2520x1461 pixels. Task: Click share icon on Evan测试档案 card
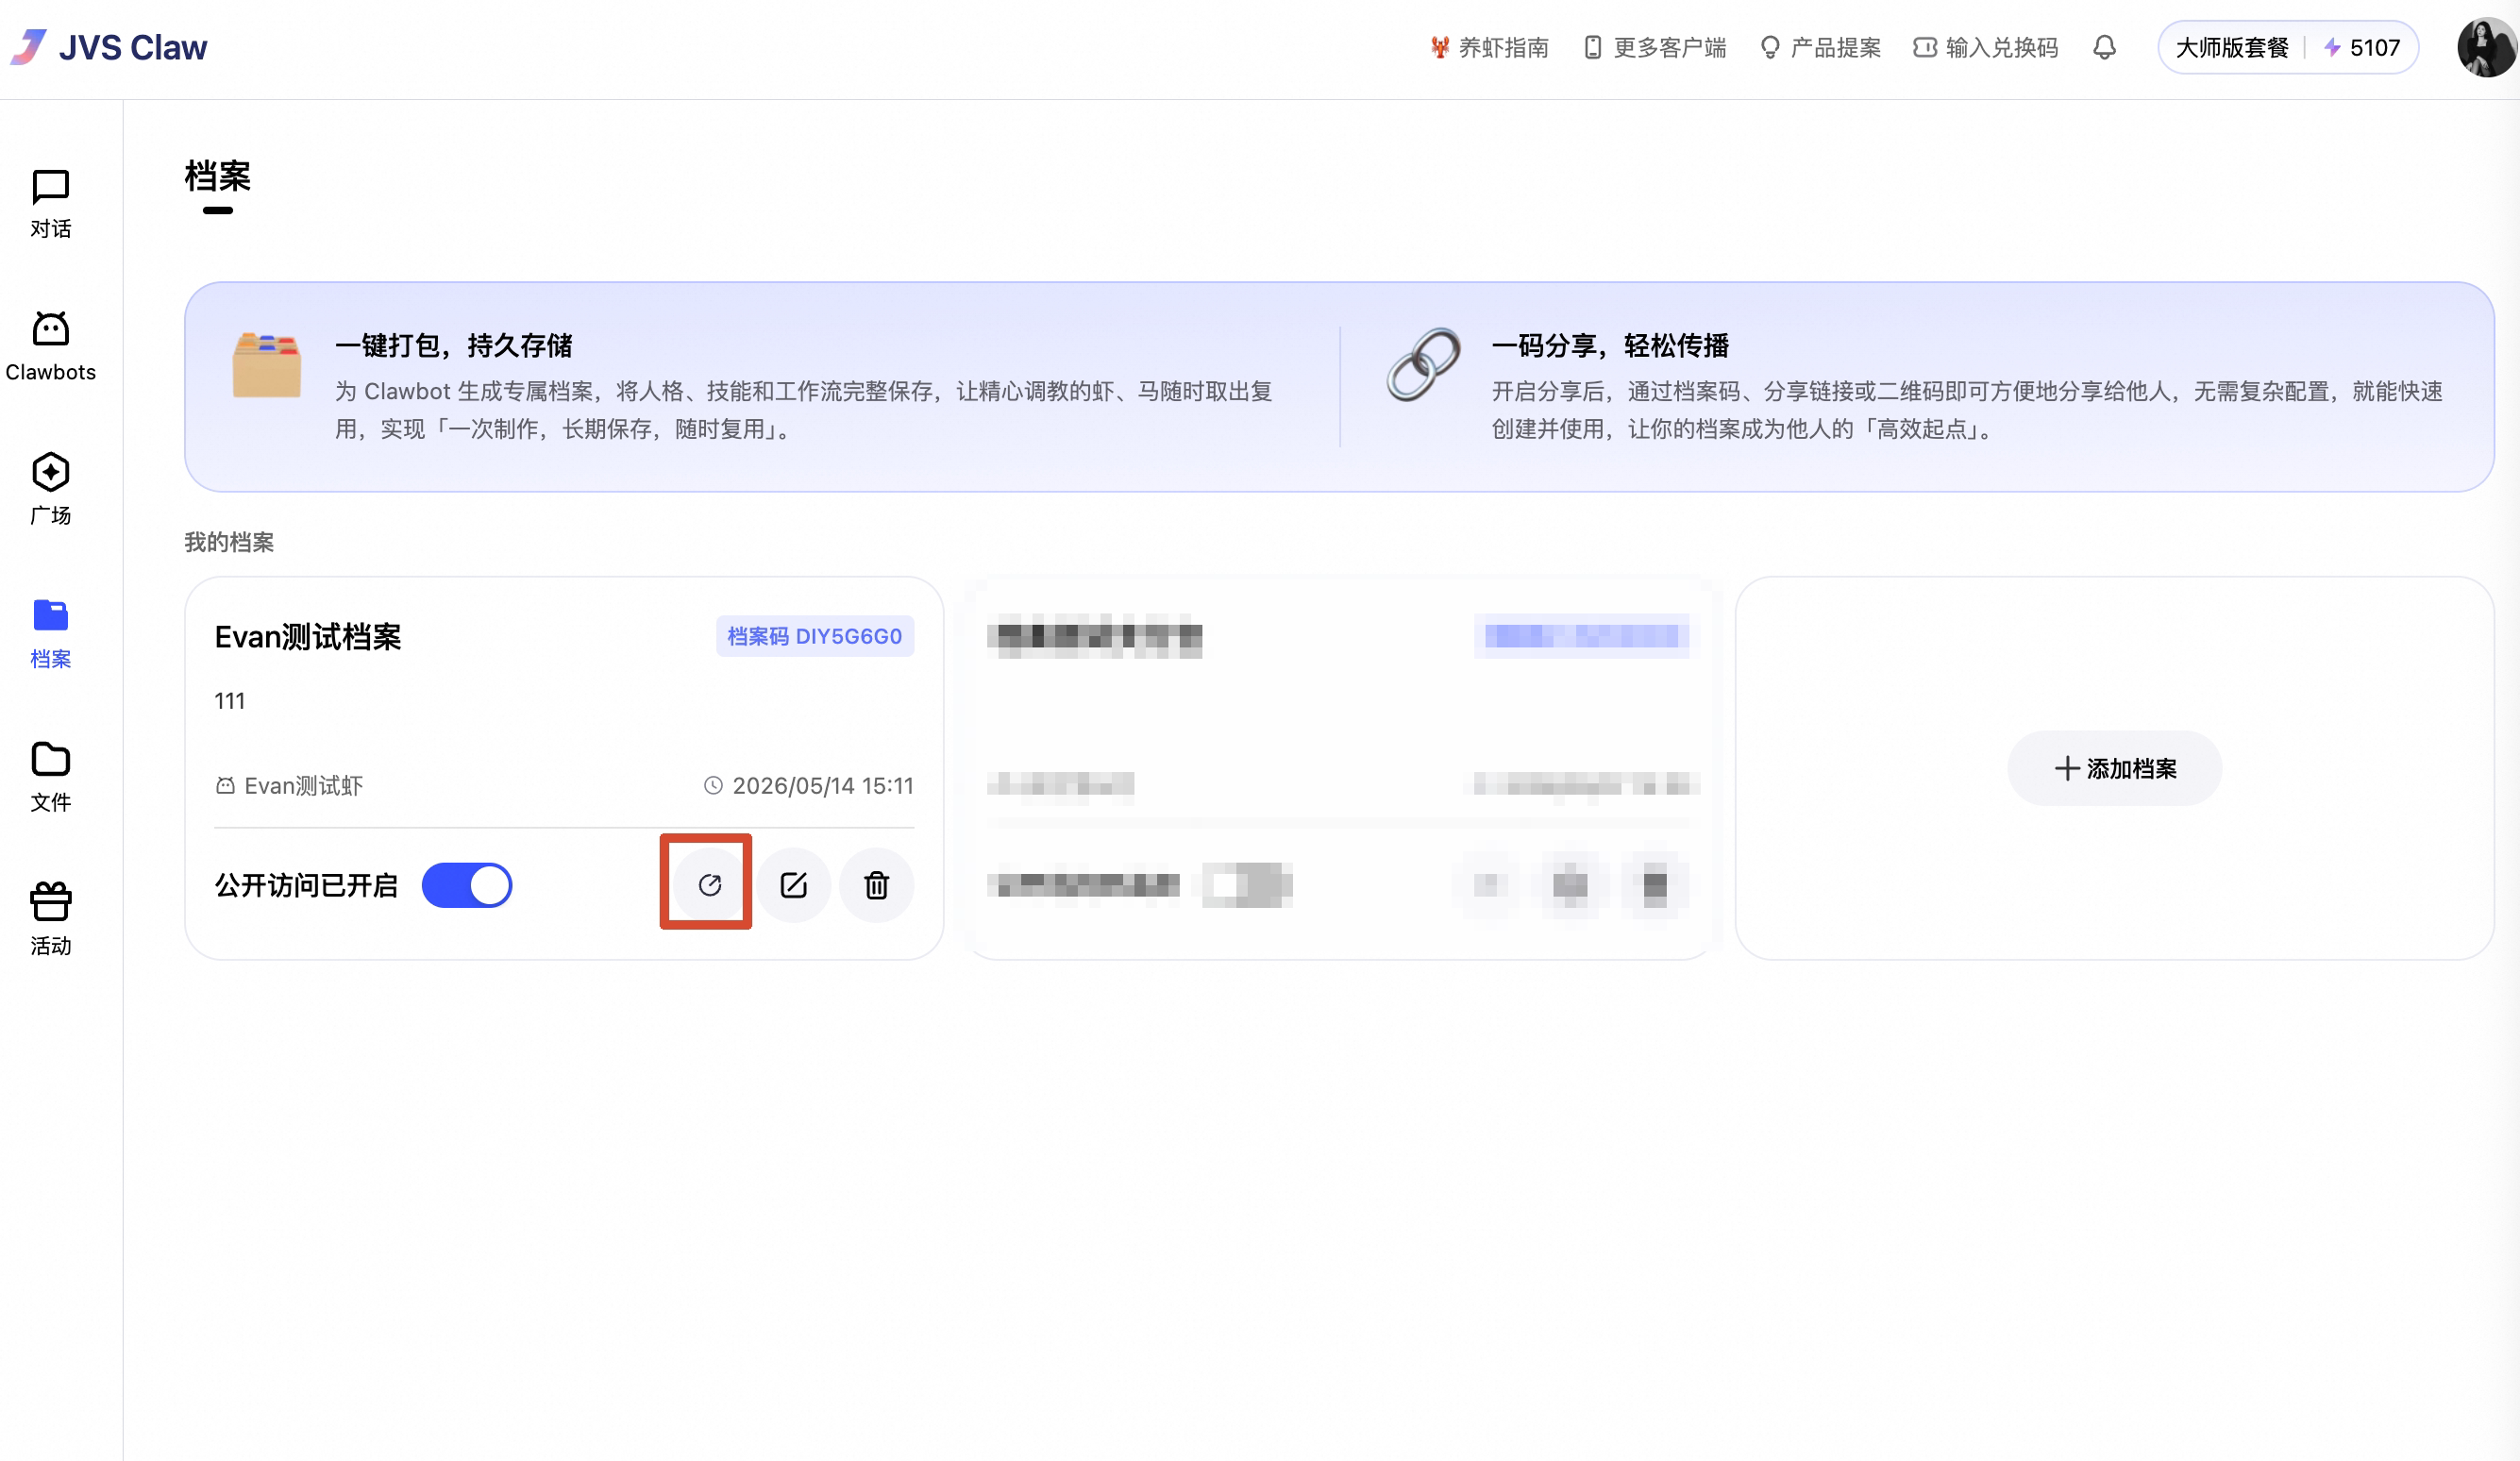710,885
